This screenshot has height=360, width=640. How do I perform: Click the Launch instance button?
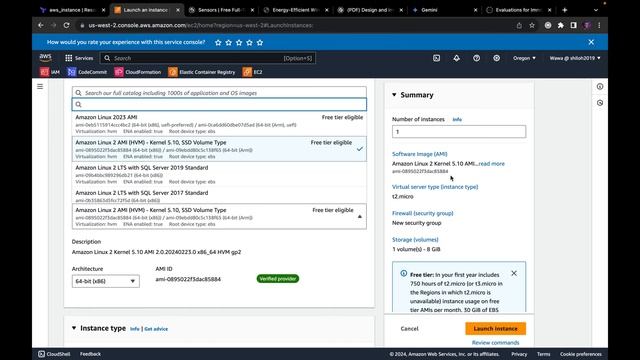tap(496, 328)
